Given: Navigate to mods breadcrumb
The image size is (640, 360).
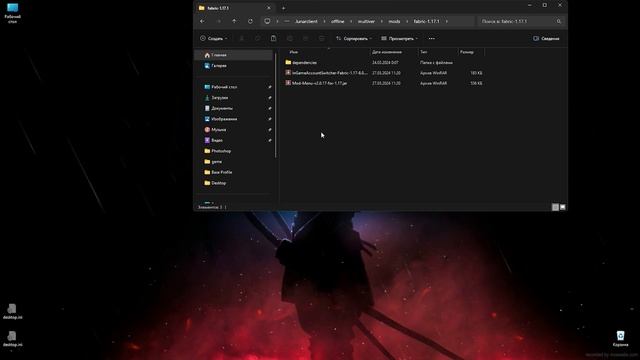Looking at the screenshot, I should click(394, 21).
